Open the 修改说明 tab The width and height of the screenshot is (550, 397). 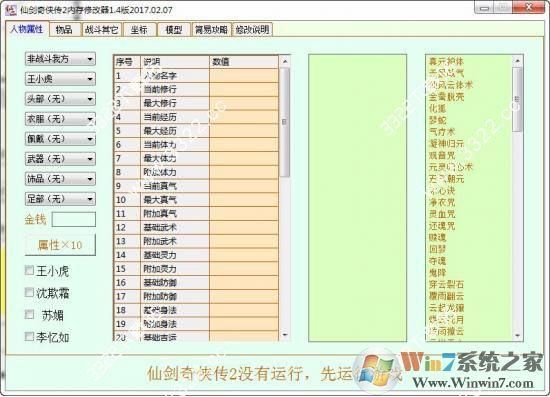click(252, 30)
